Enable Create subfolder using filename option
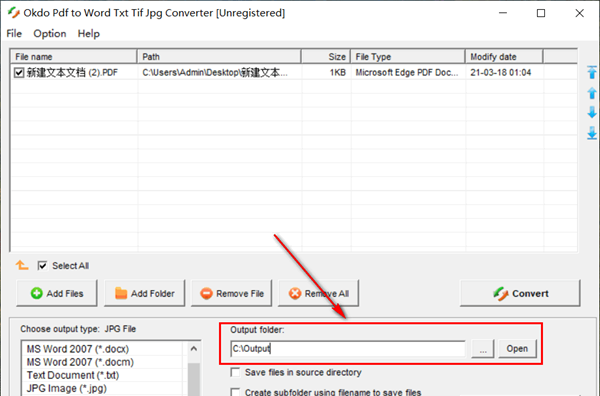Screen dimensions: 600x396 coord(235,392)
